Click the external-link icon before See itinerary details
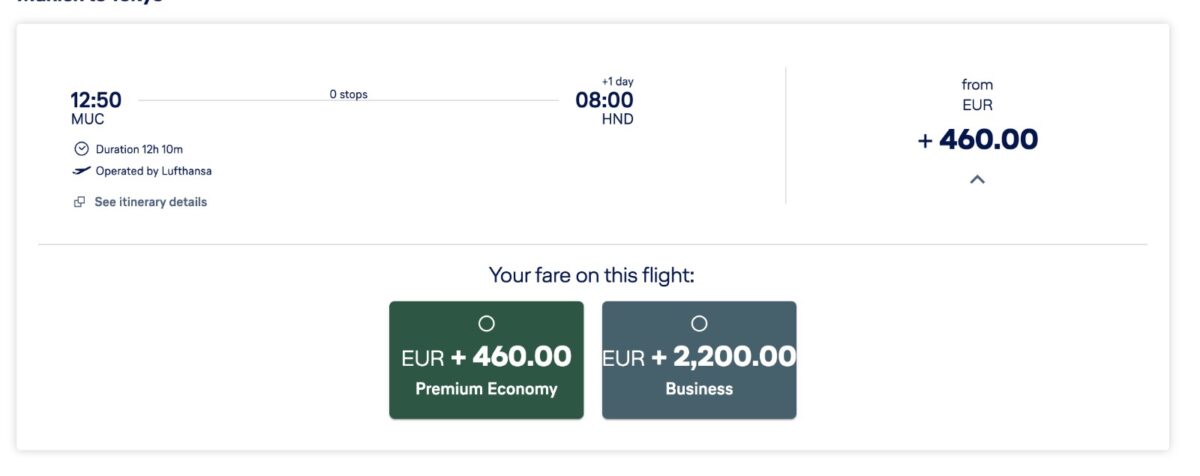 [80, 202]
